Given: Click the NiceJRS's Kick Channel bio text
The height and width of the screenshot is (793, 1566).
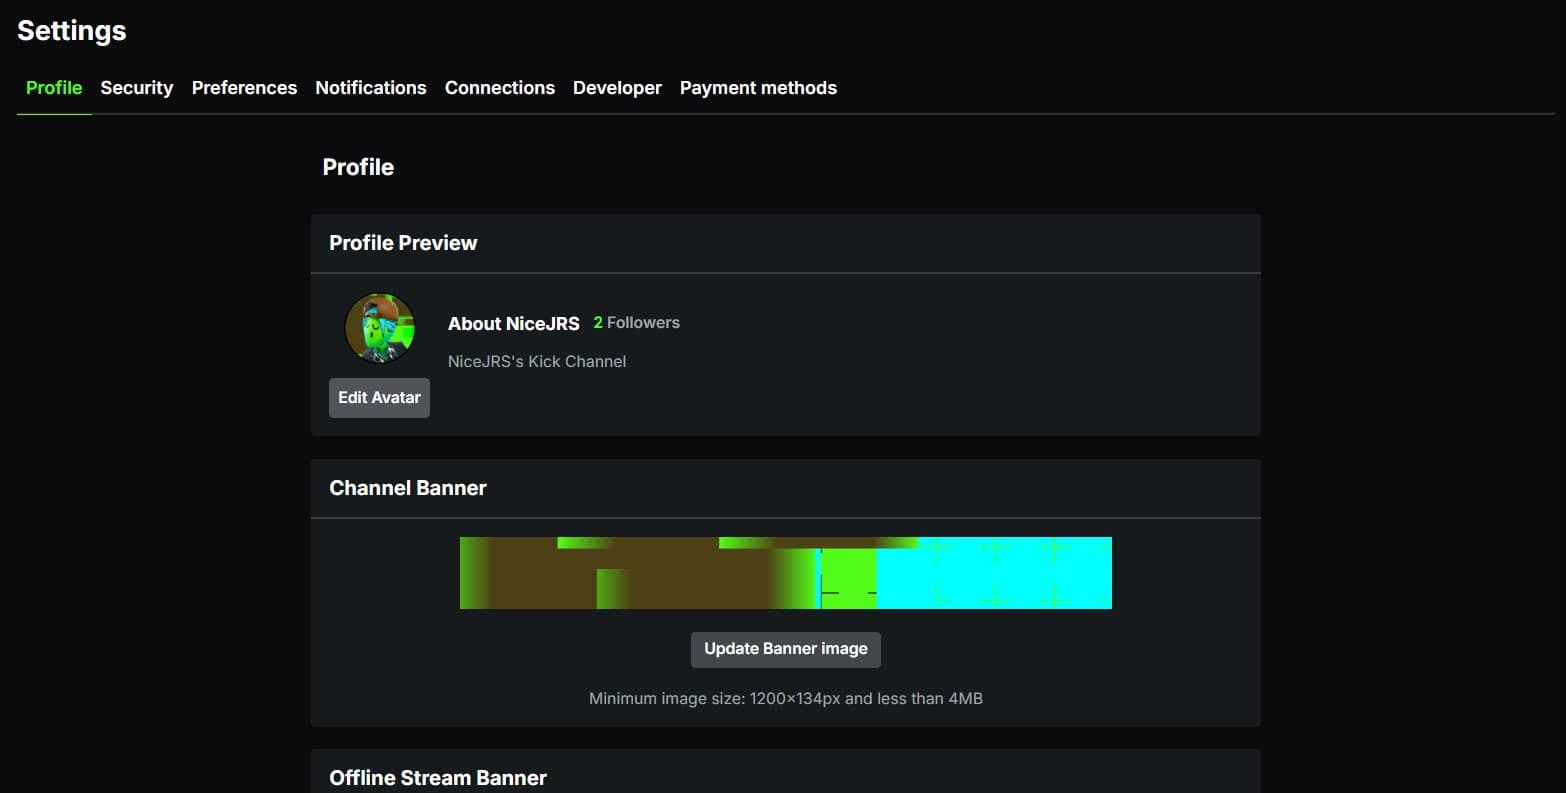Looking at the screenshot, I should (537, 361).
